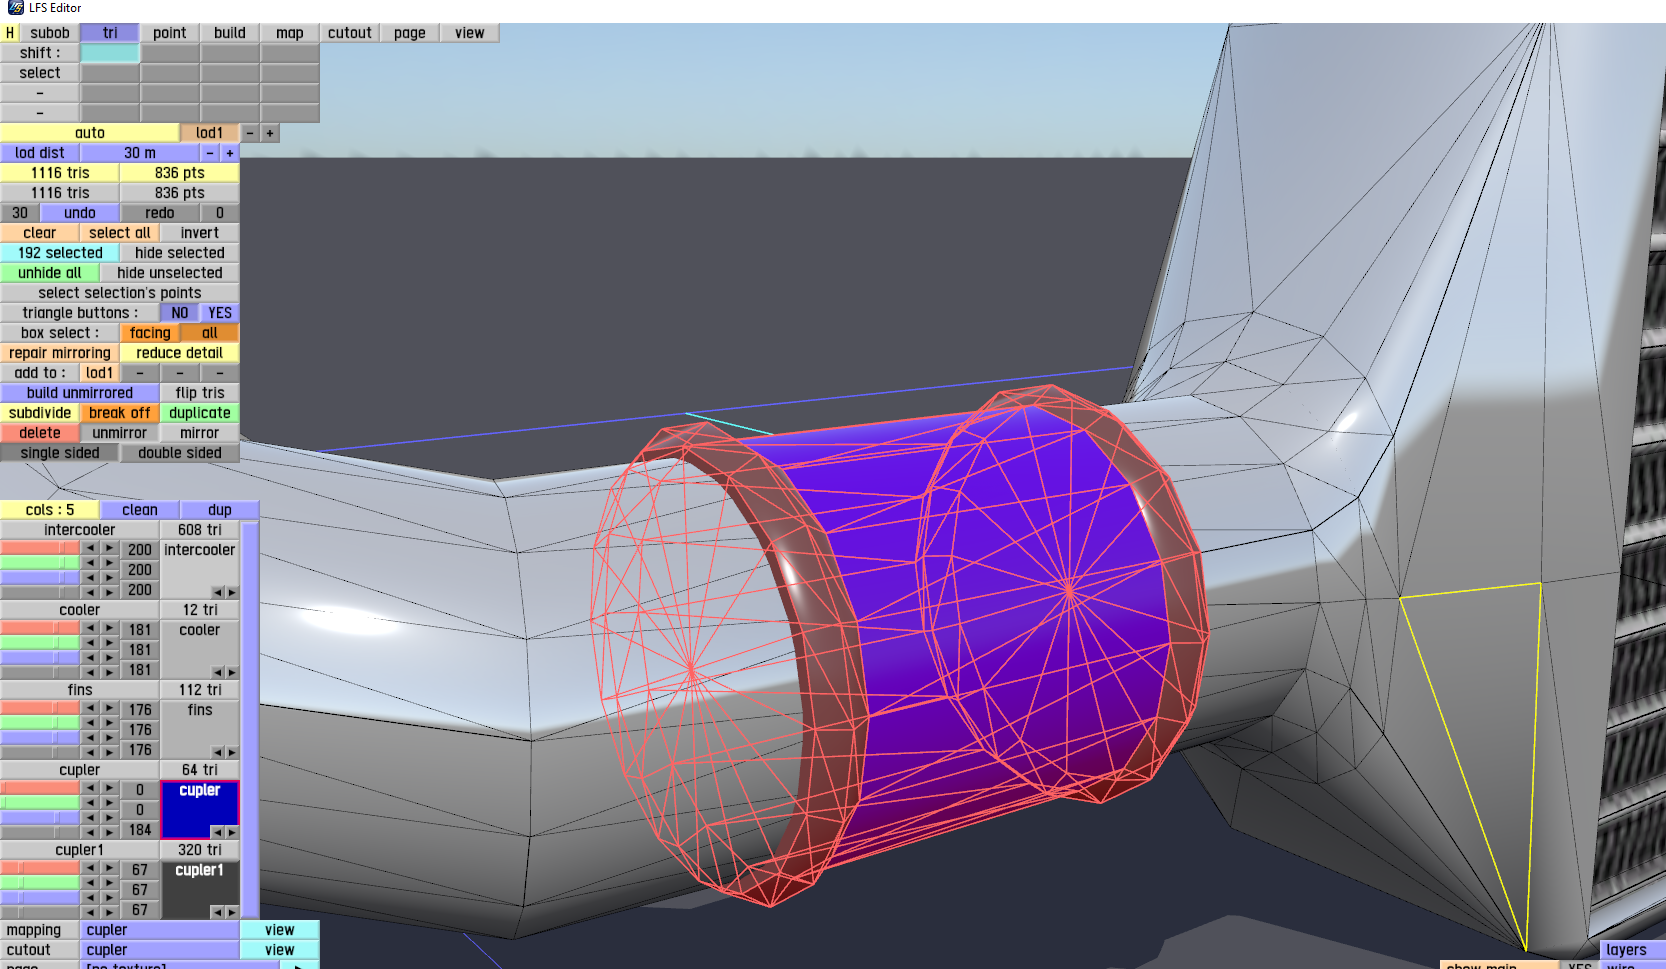Click build unmirrored

point(80,393)
